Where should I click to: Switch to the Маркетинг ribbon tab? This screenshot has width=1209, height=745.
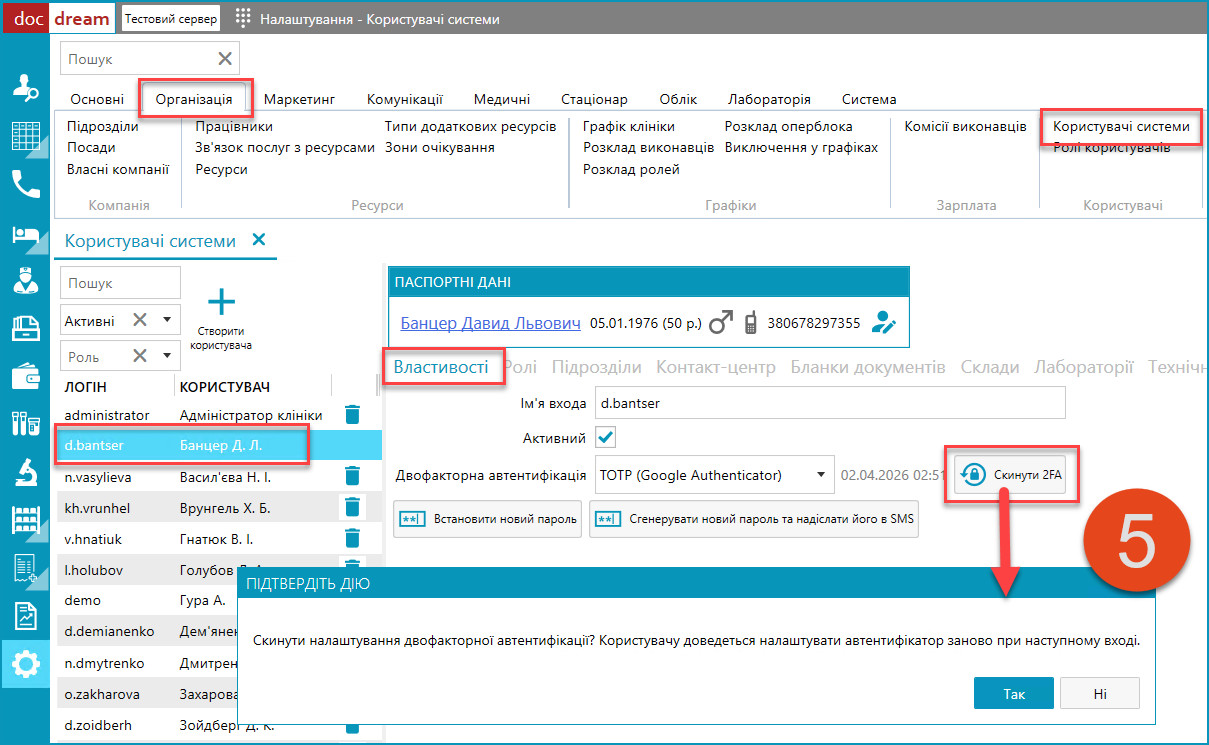(x=299, y=99)
